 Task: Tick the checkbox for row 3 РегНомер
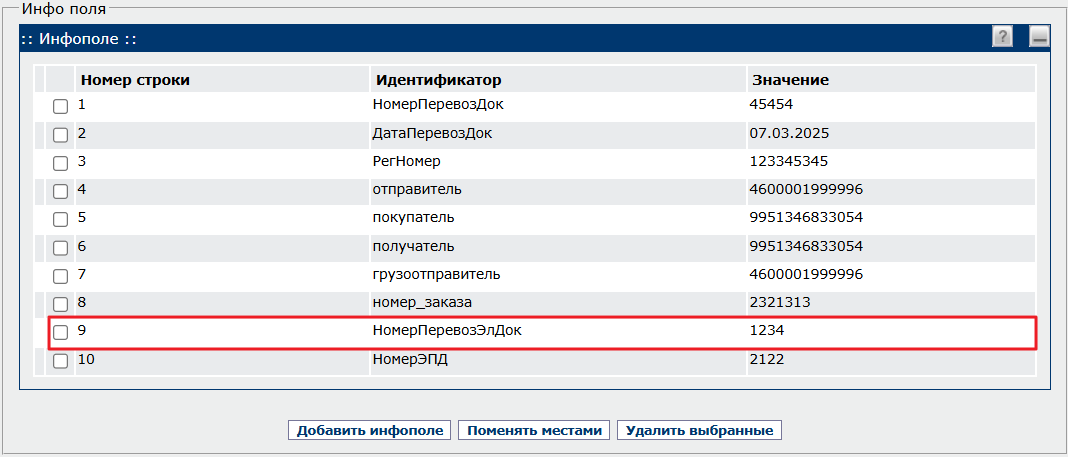pos(60,162)
